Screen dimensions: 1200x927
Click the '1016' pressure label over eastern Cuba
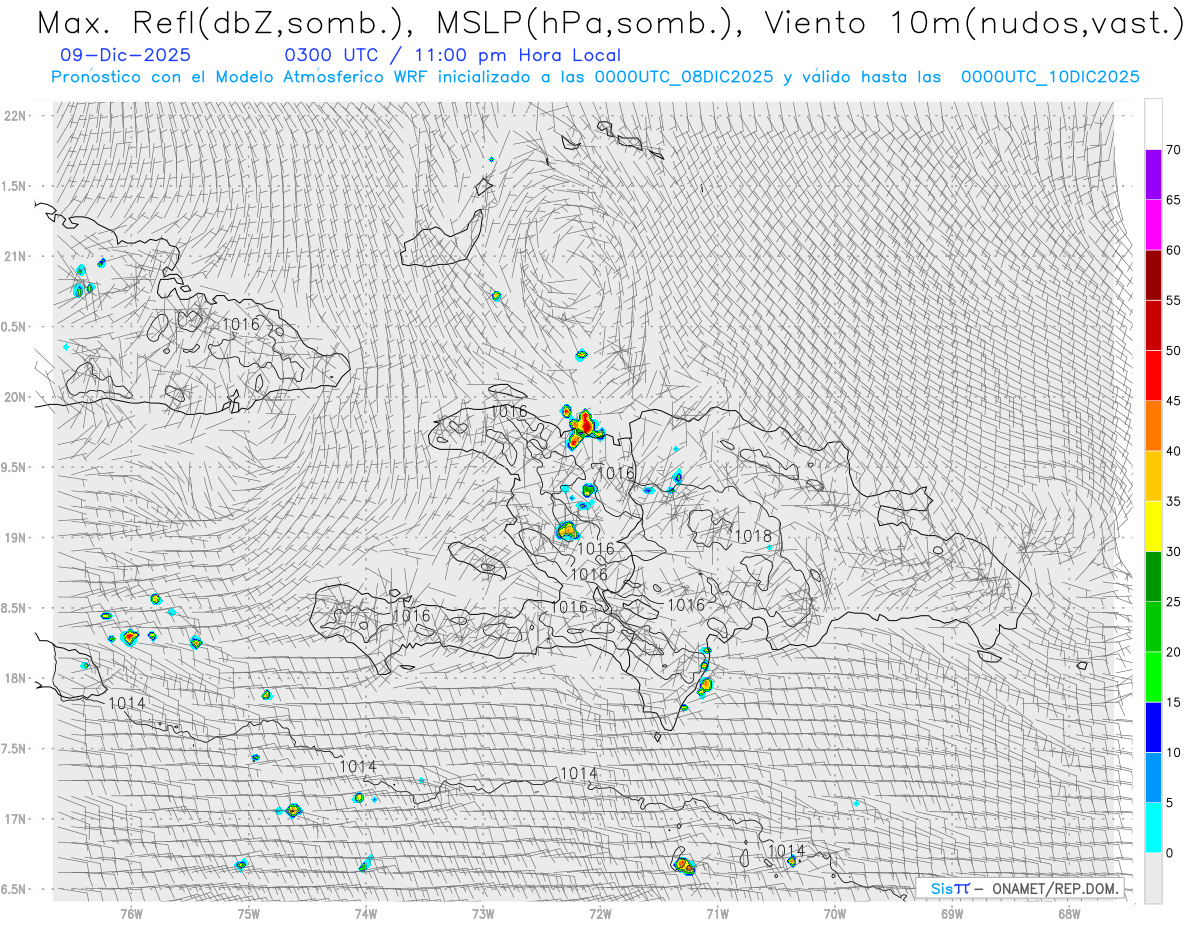(240, 324)
